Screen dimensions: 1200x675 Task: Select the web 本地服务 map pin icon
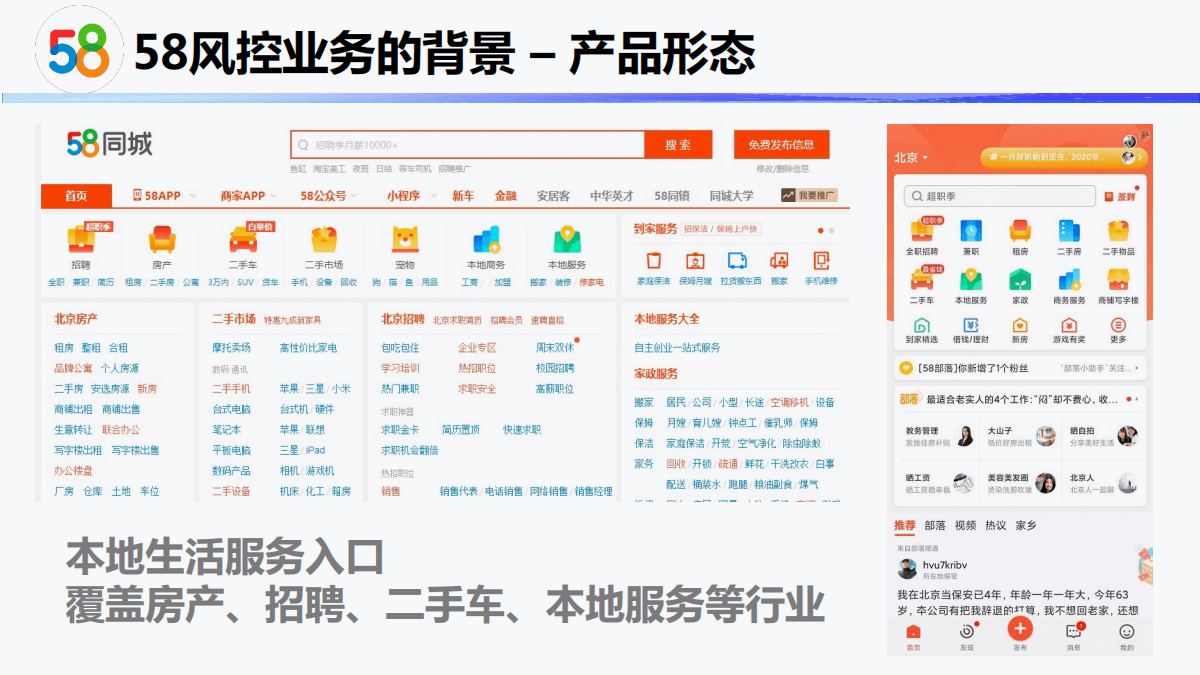coord(568,240)
